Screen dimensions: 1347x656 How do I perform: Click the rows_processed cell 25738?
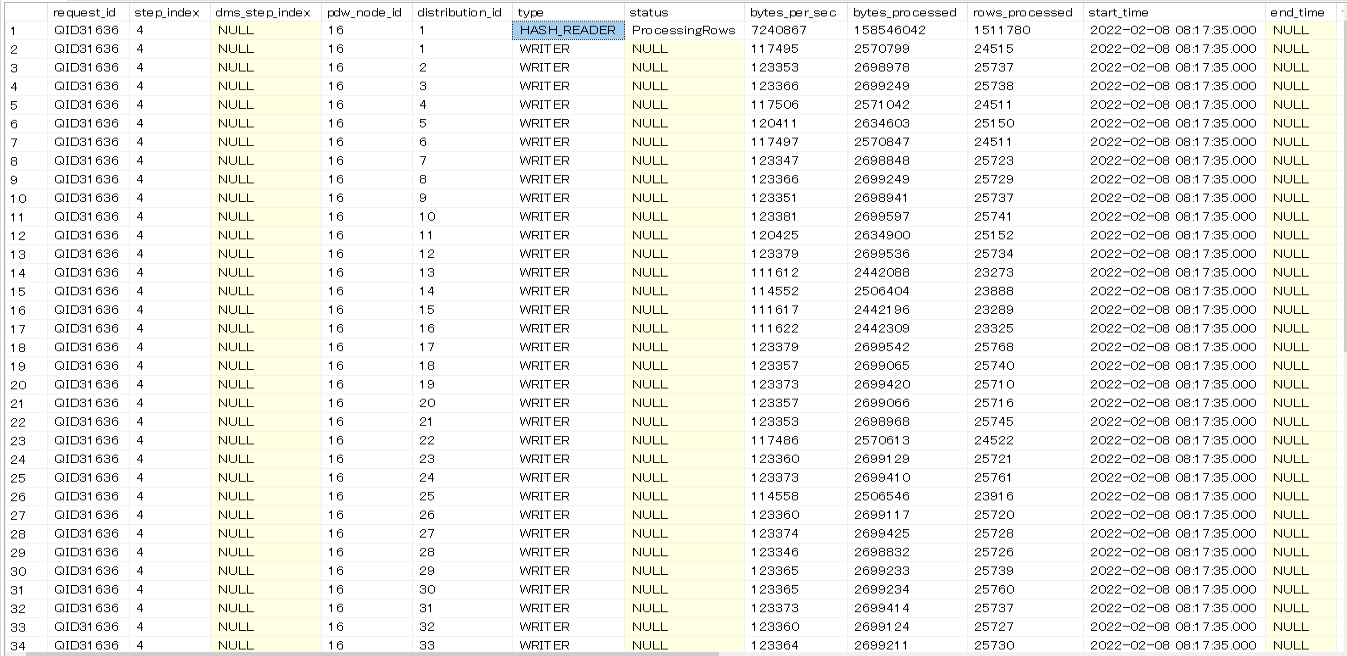pos(1024,86)
